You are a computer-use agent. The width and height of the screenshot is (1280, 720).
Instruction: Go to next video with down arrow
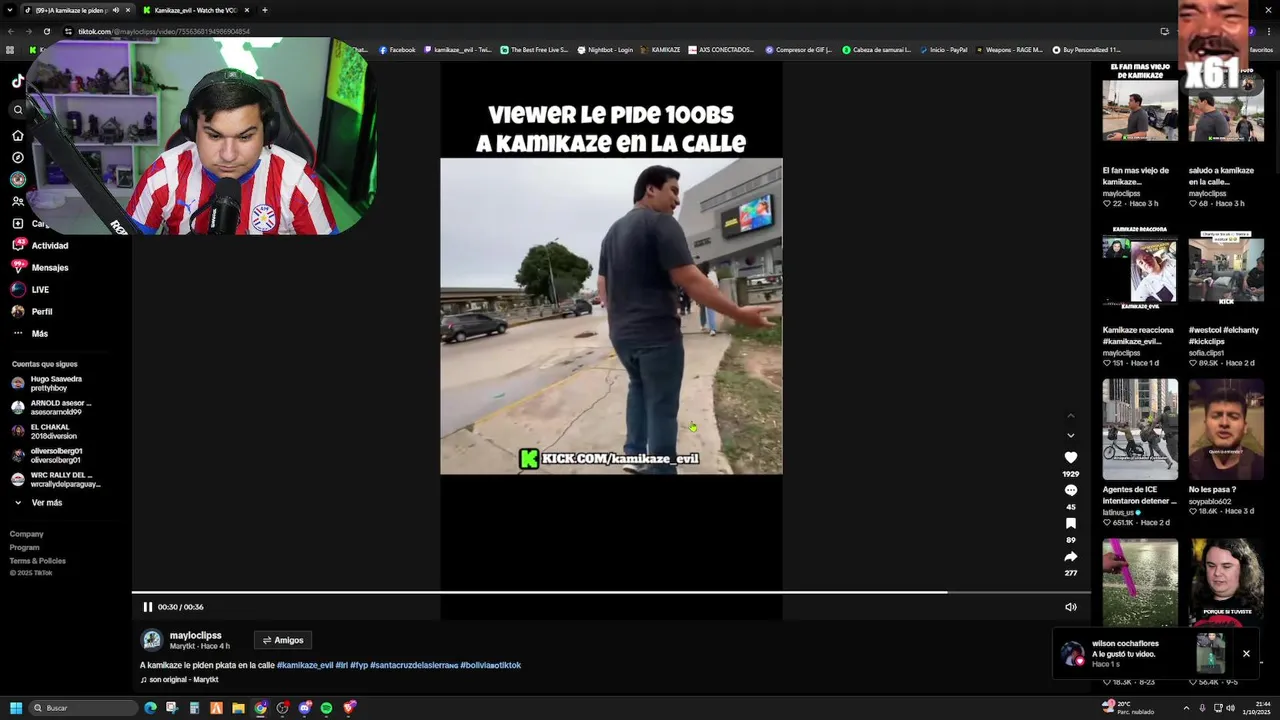pyautogui.click(x=1071, y=435)
